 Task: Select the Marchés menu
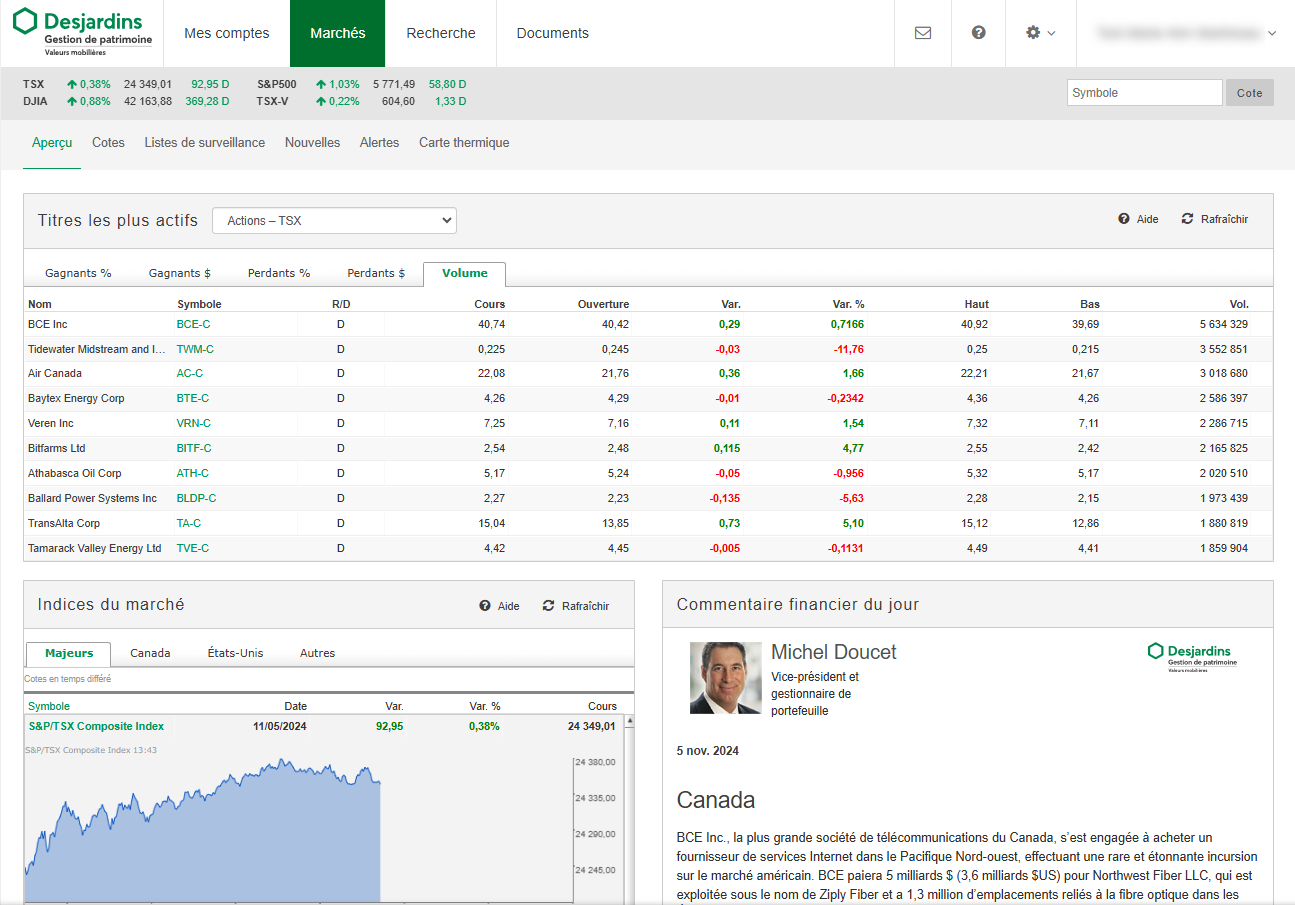click(x=338, y=33)
